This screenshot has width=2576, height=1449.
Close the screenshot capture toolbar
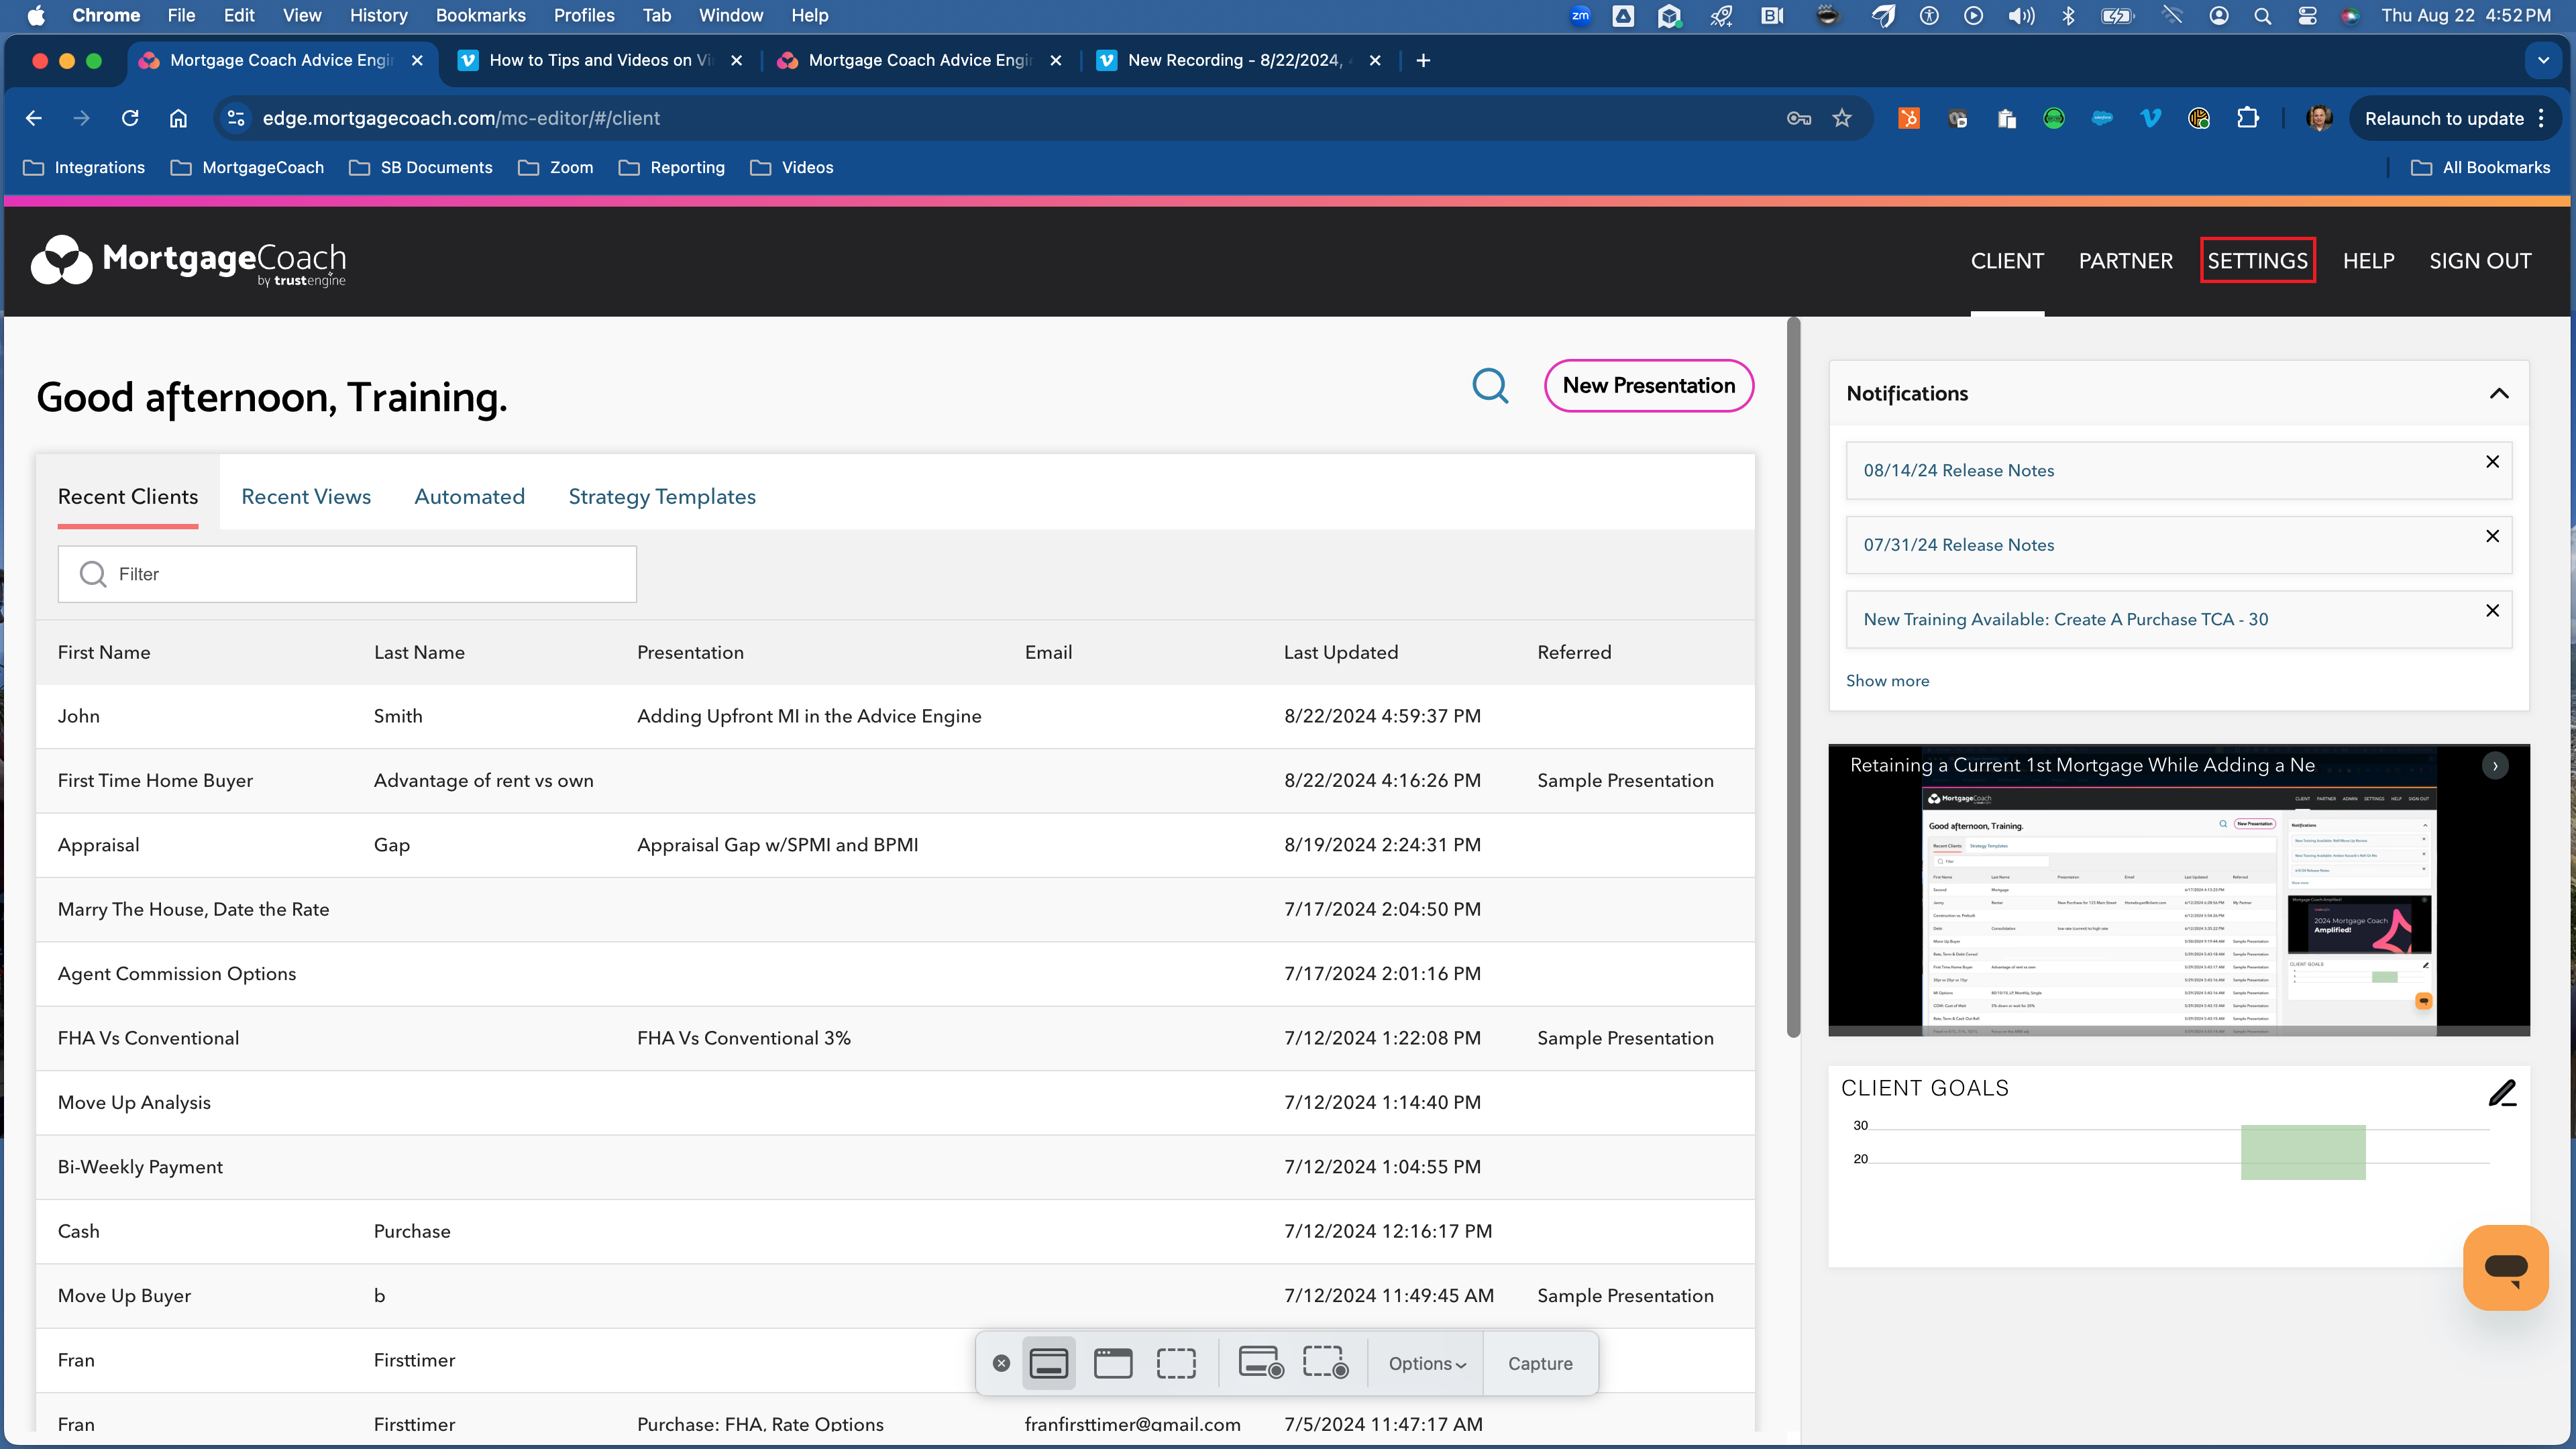pos(1001,1363)
